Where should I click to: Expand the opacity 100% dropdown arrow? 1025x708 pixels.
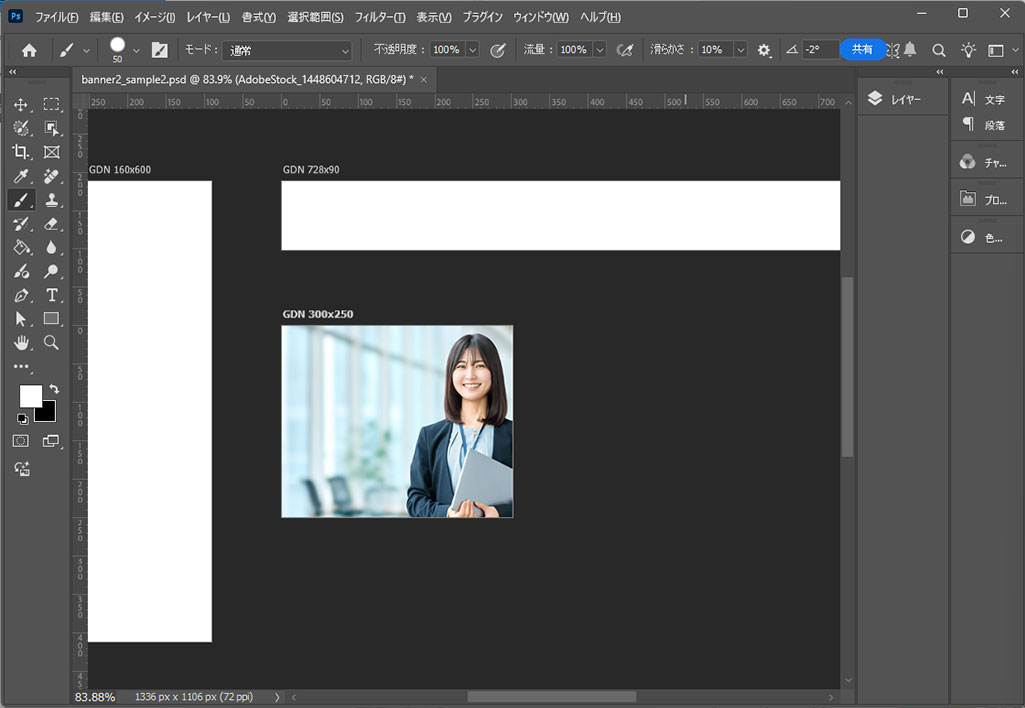point(472,50)
